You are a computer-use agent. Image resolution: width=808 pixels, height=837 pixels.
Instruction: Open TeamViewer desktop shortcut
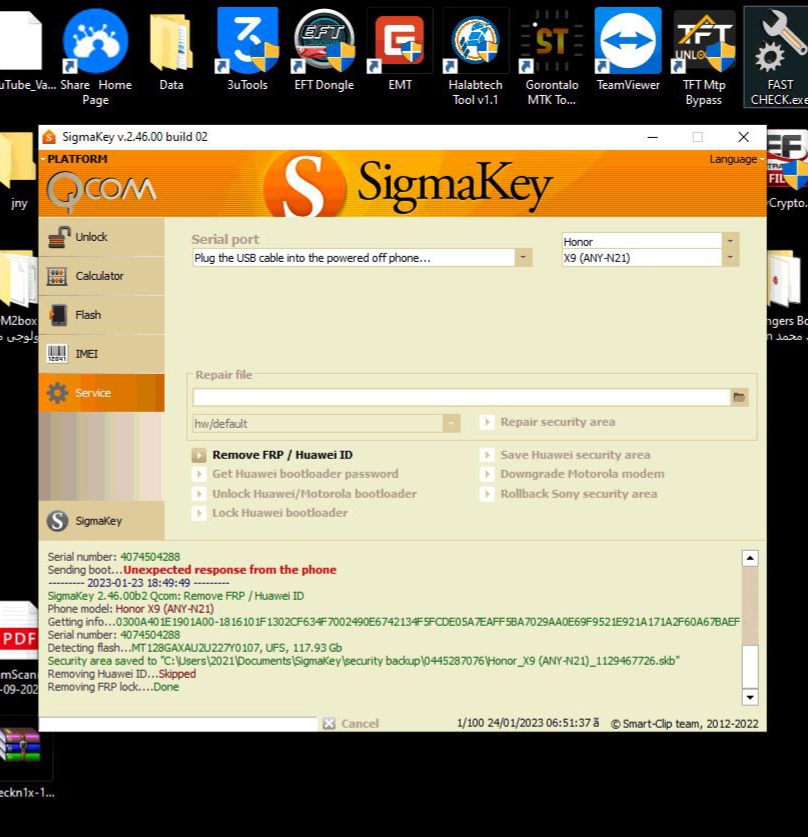628,49
